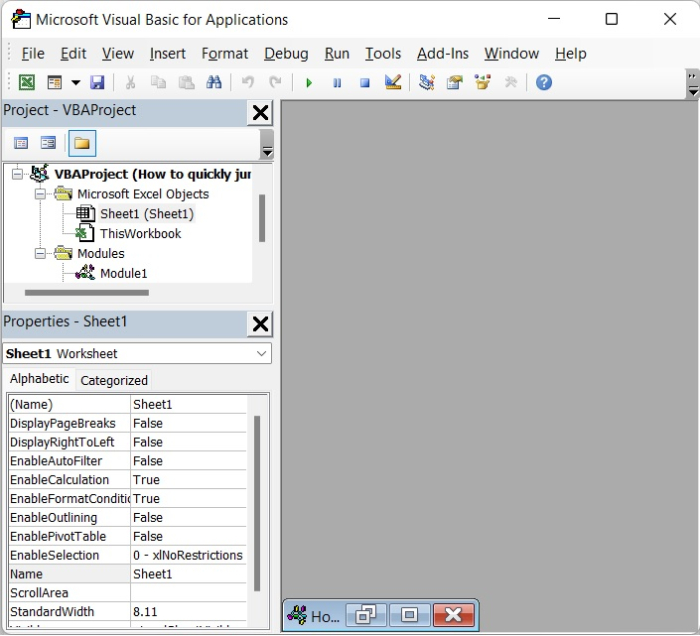Maximize the minimized code window

409,615
